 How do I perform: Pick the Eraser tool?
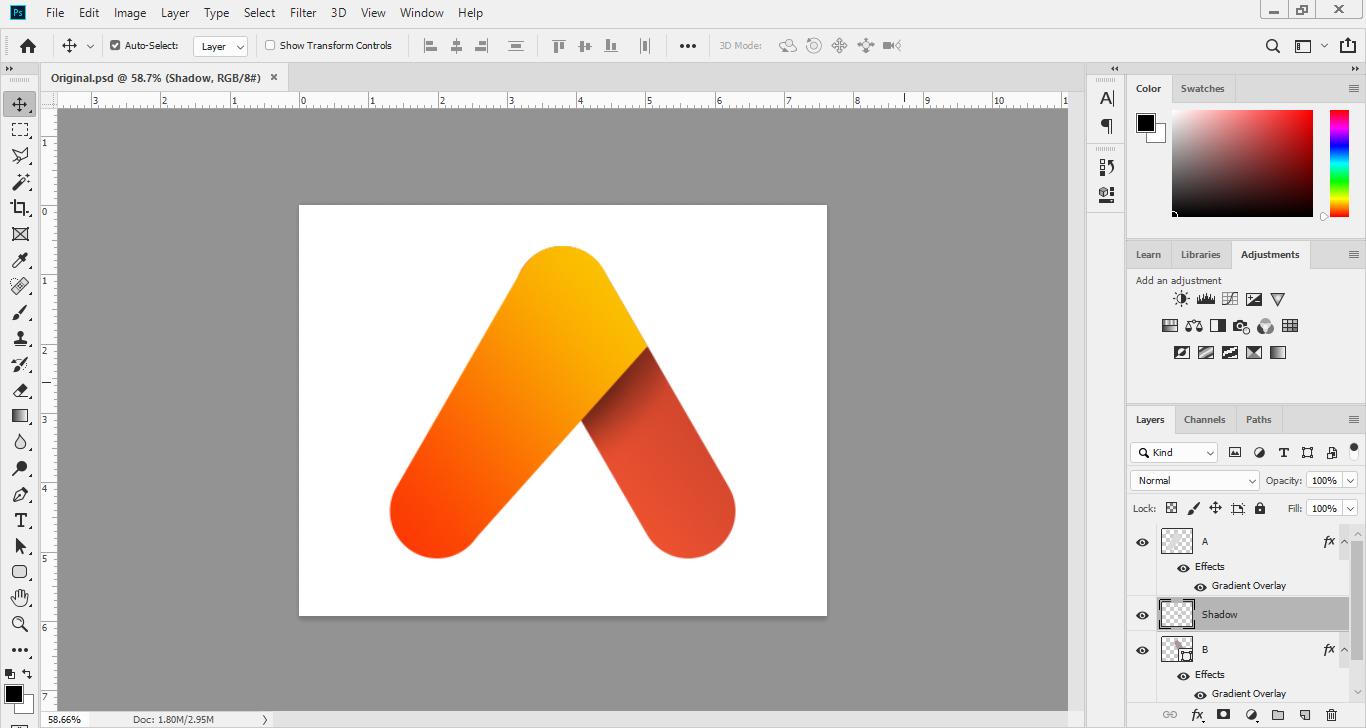19,390
